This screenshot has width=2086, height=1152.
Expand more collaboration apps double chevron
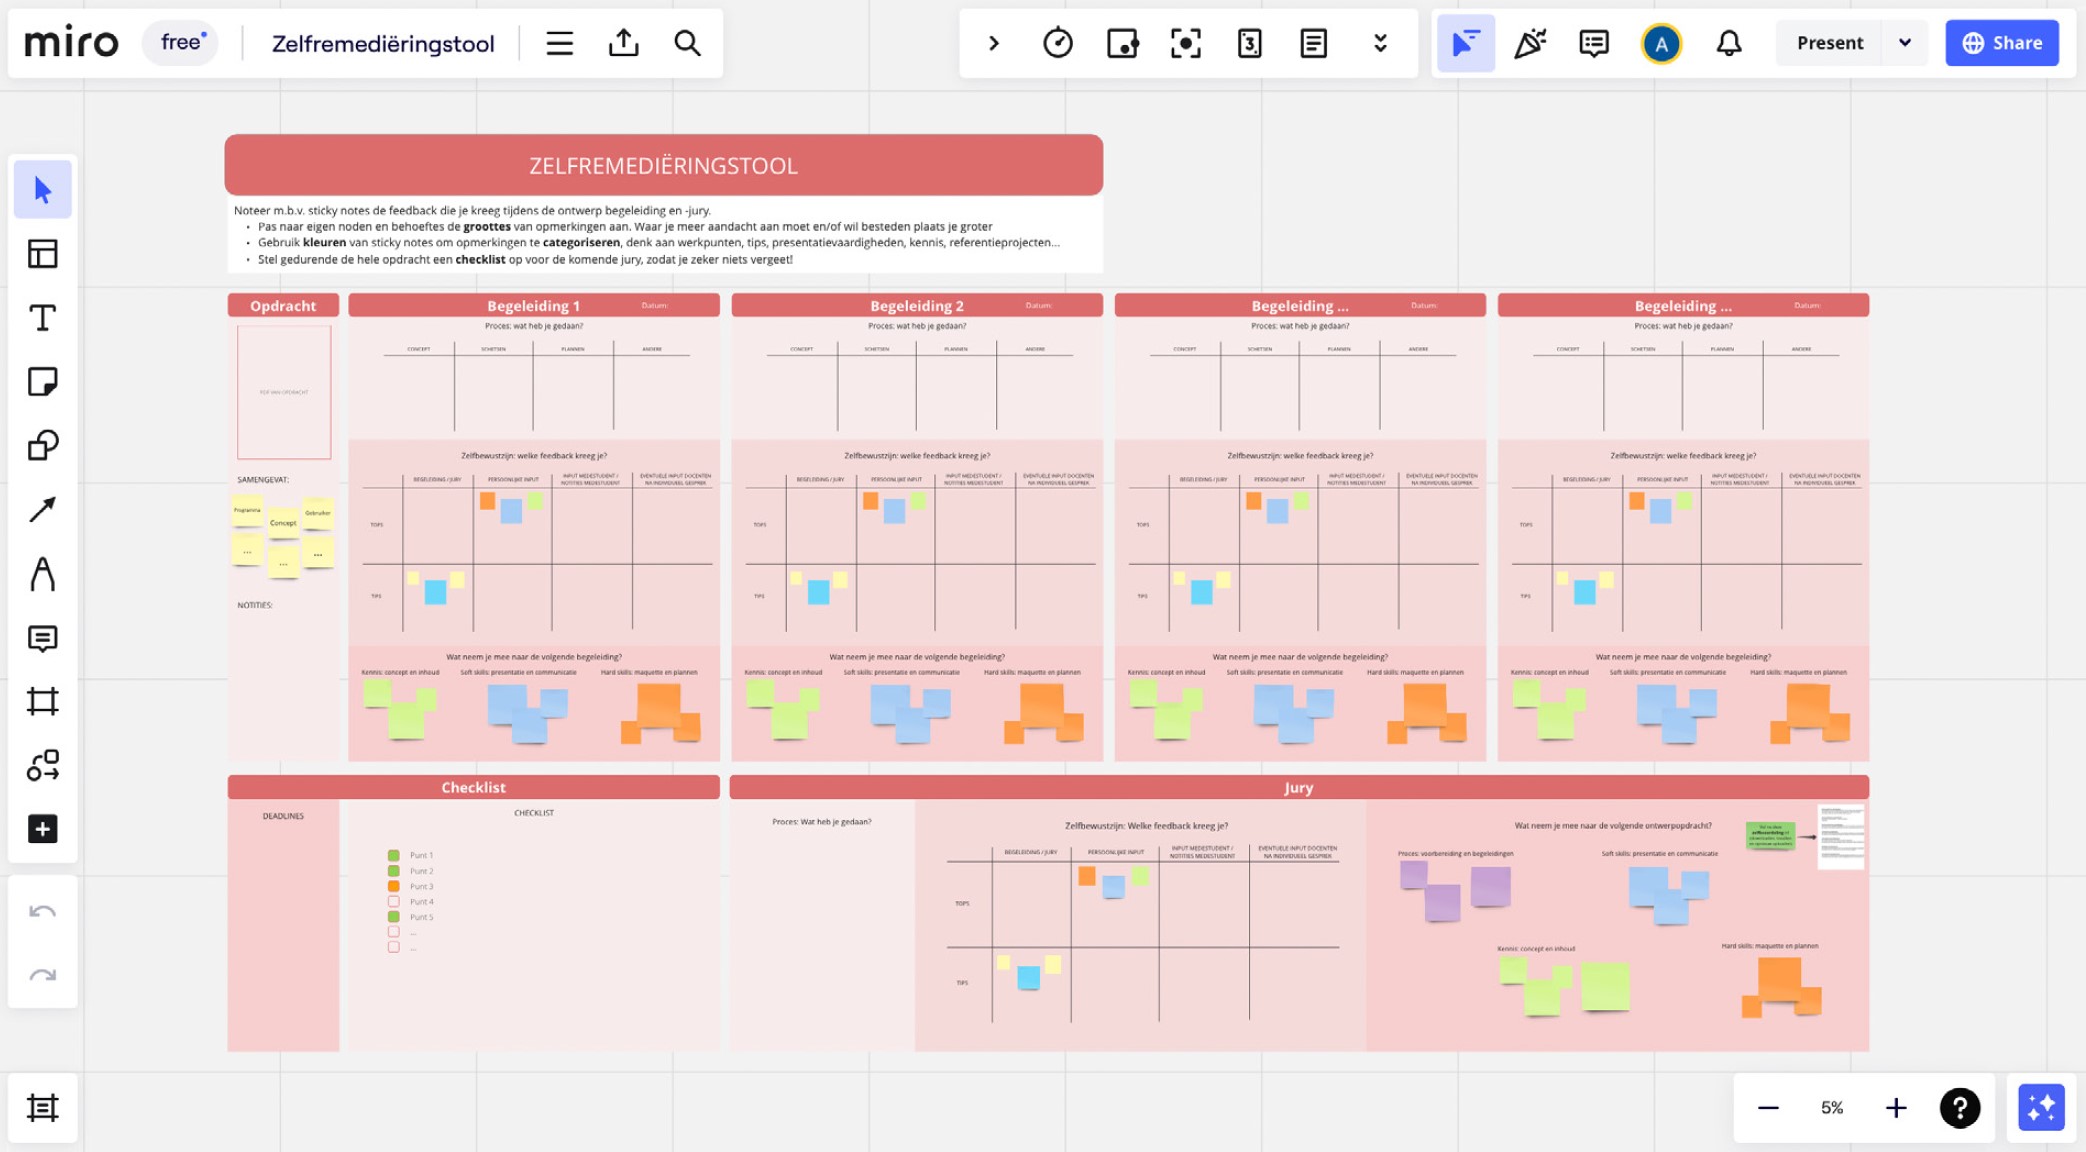coord(1380,43)
